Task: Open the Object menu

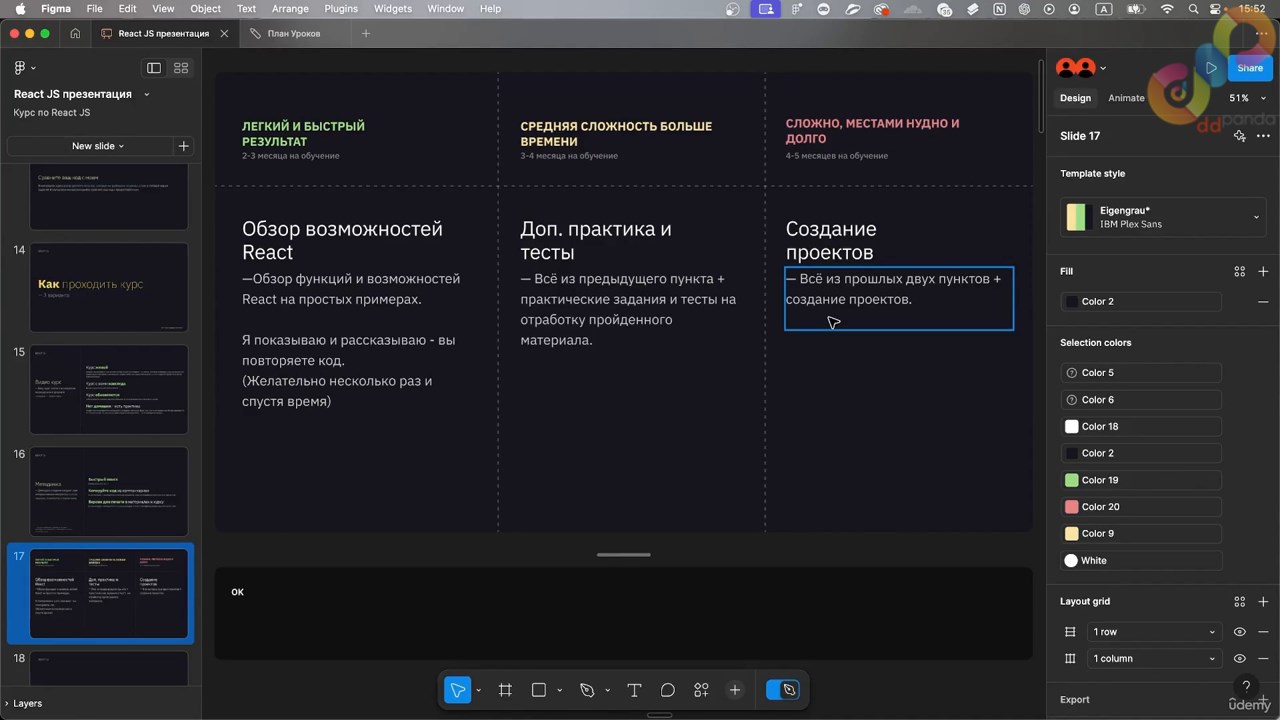Action: point(205,8)
